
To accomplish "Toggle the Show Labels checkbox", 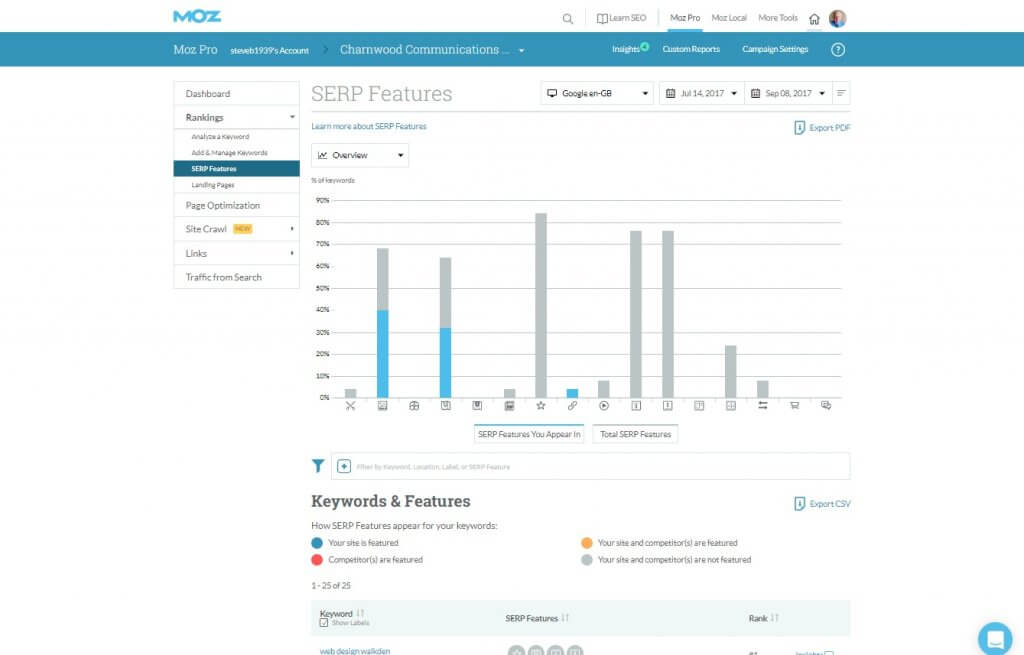I will [x=324, y=623].
